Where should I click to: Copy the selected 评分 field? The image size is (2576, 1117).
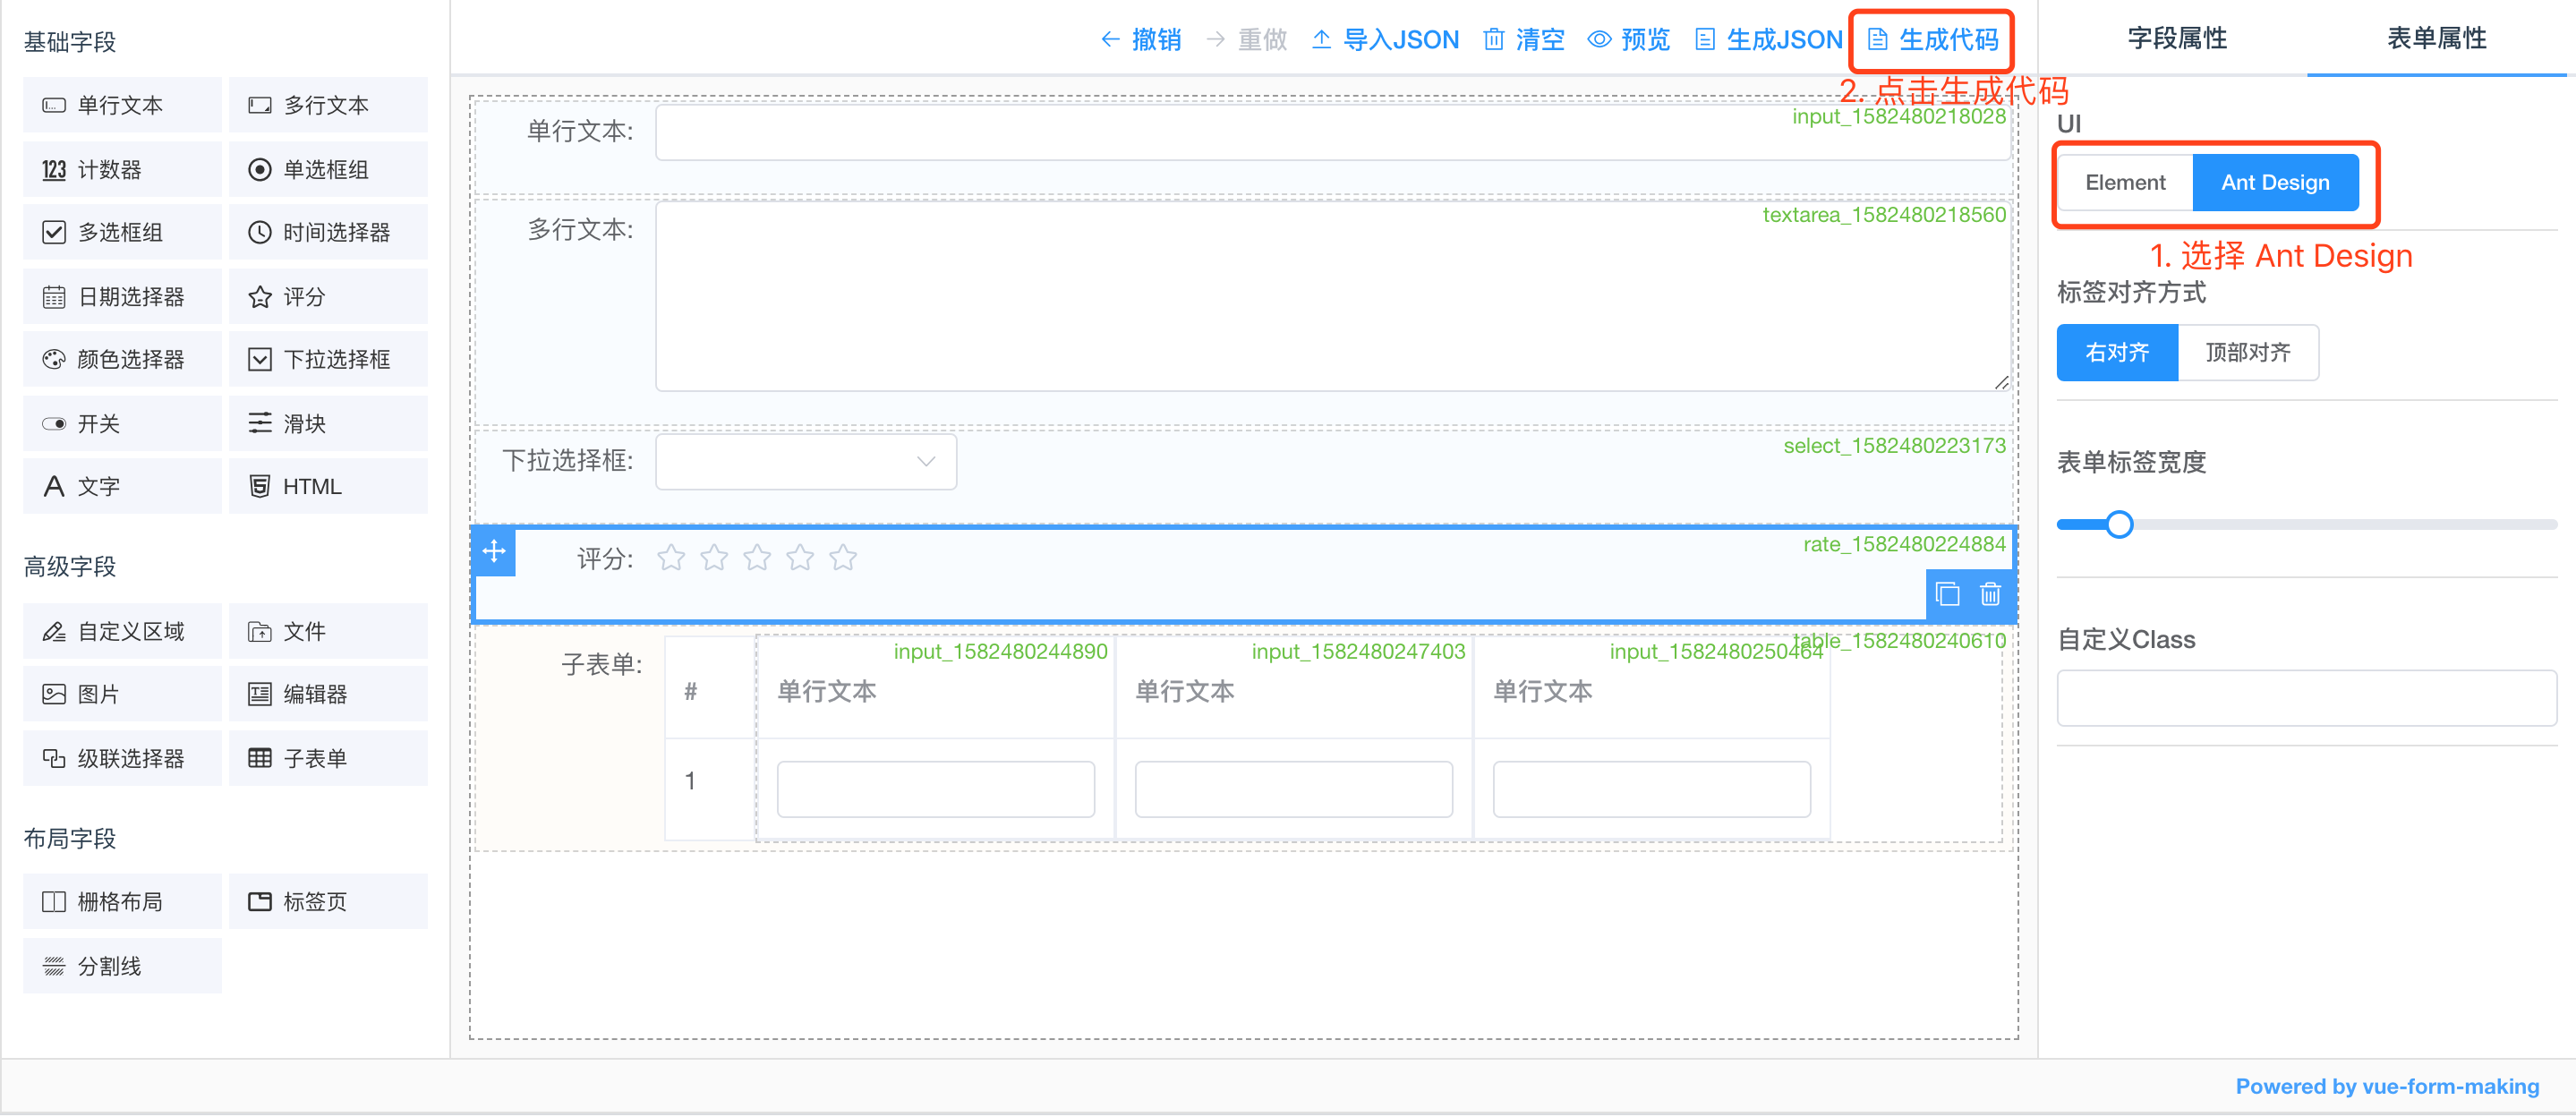click(1947, 594)
